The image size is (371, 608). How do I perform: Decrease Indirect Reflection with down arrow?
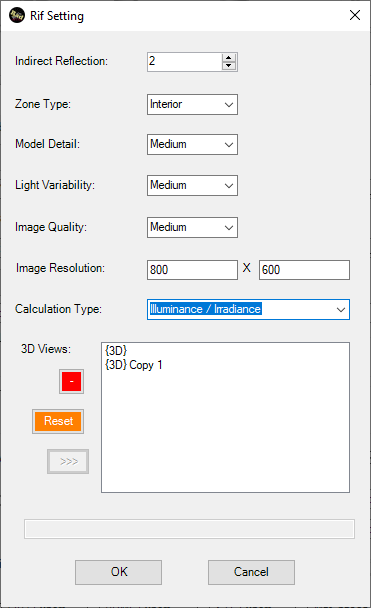[x=228, y=66]
